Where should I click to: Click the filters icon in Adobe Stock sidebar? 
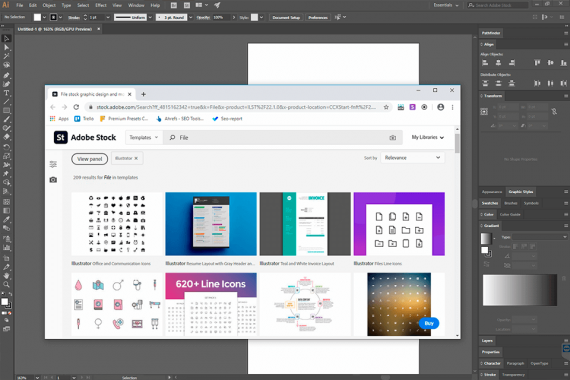pyautogui.click(x=53, y=164)
